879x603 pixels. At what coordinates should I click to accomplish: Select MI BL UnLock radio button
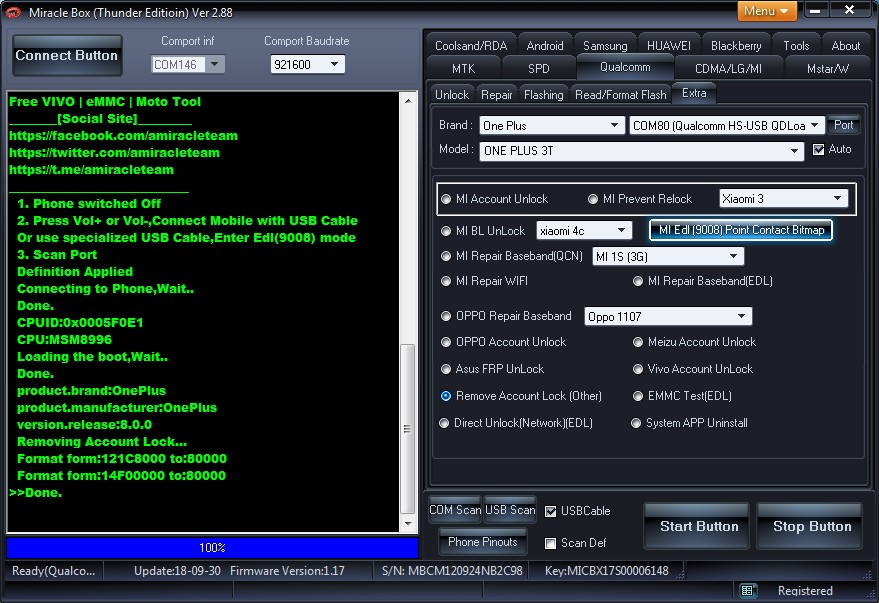(x=446, y=231)
